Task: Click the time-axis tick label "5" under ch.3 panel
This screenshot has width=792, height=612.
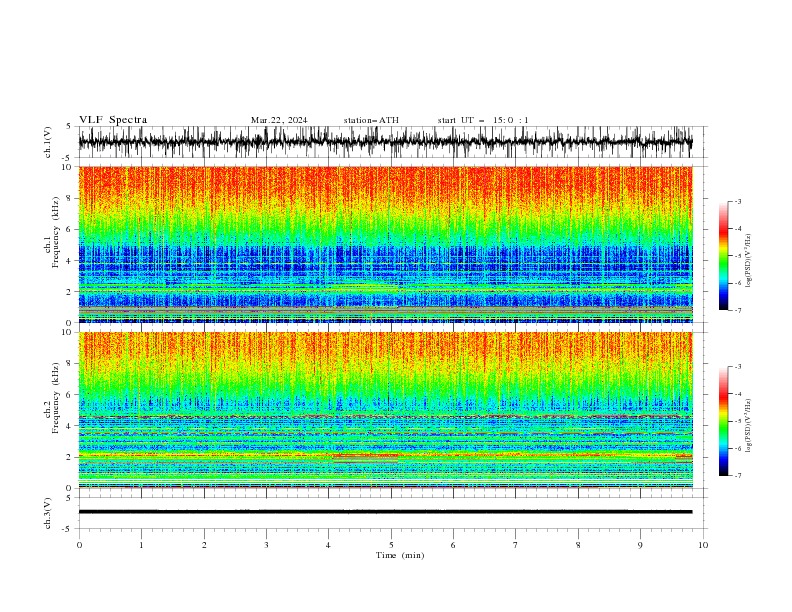Action: point(391,545)
